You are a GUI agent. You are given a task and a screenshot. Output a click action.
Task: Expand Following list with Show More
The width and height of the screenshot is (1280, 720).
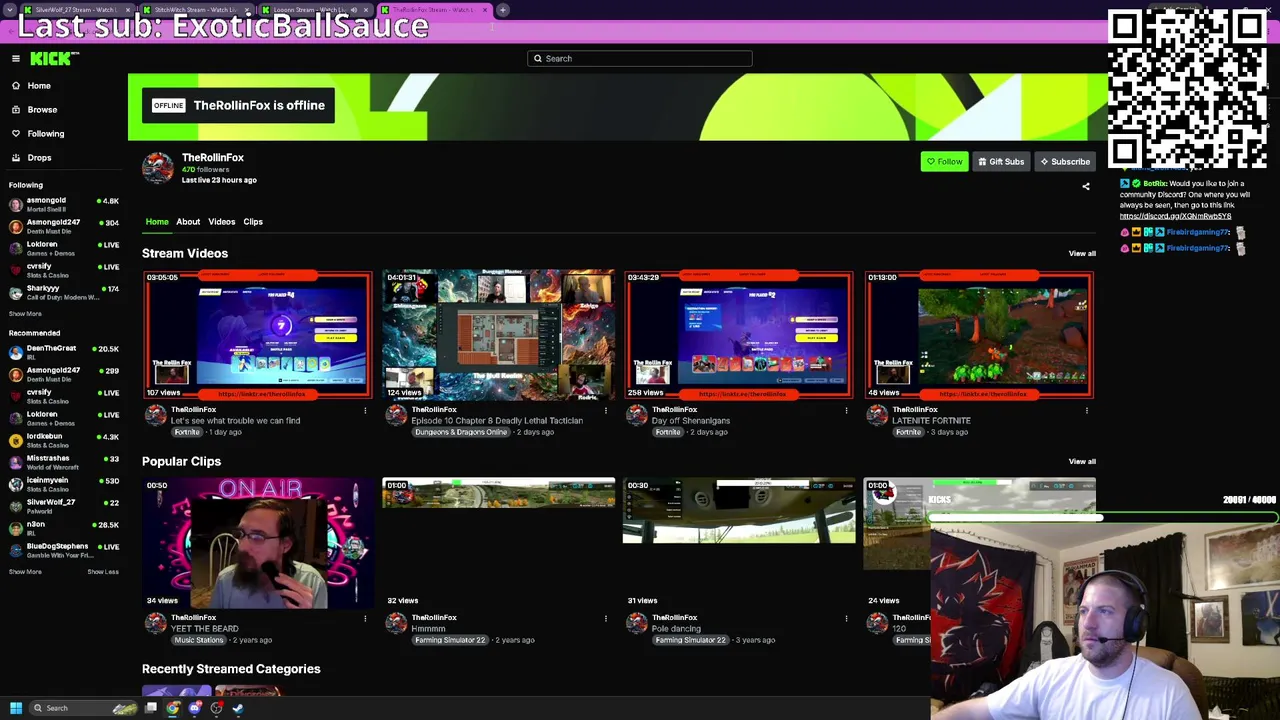click(x=25, y=314)
